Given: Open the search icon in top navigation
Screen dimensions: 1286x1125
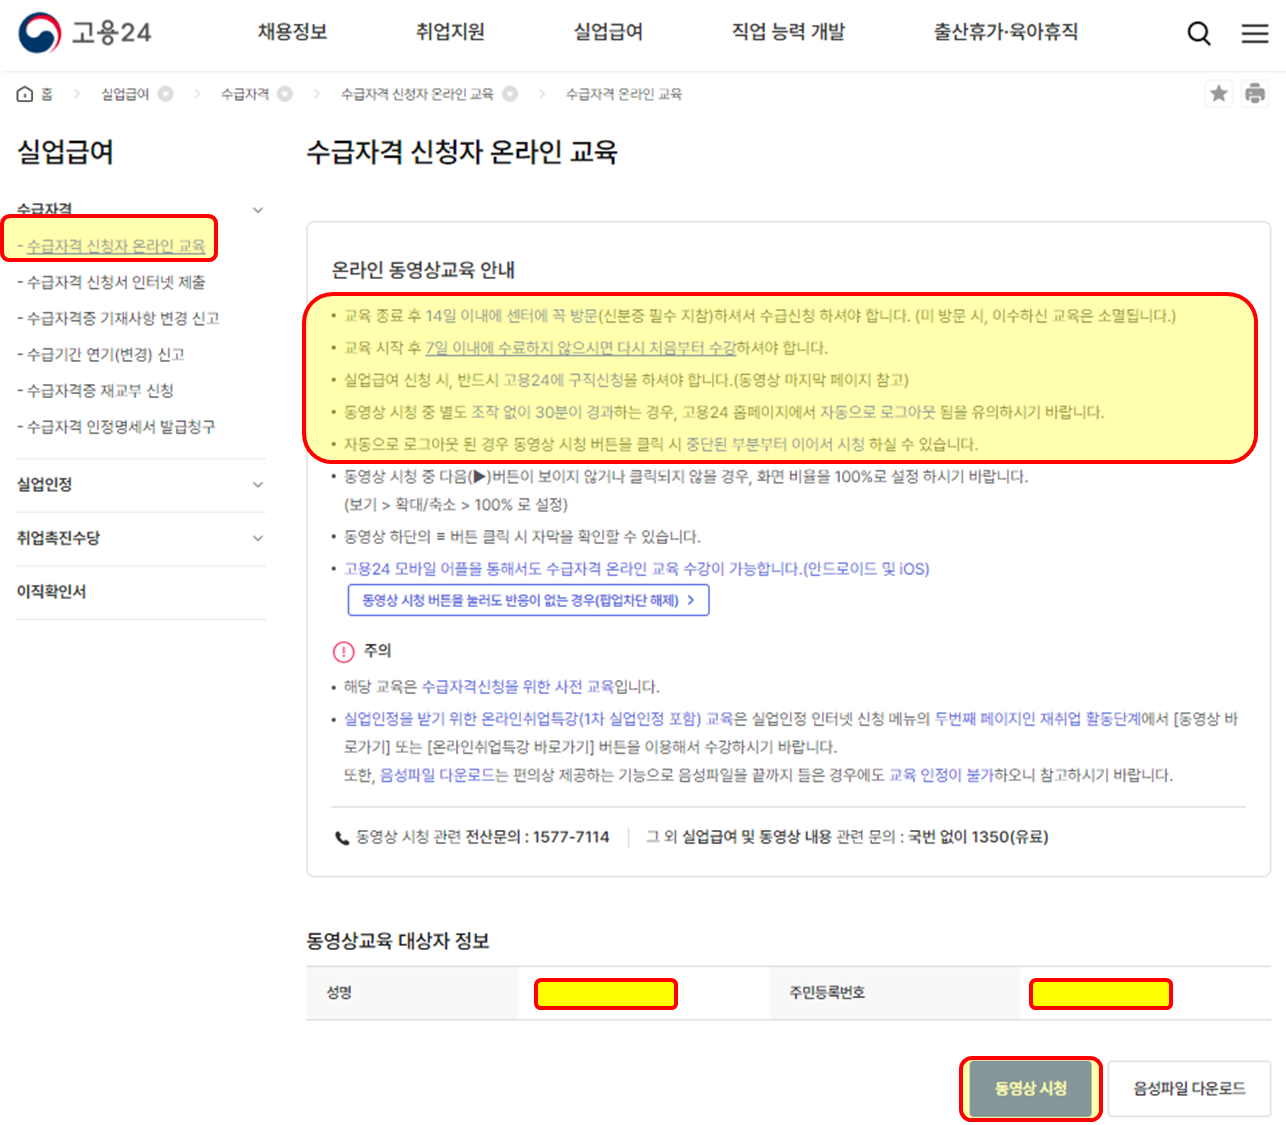Looking at the screenshot, I should 1198,33.
